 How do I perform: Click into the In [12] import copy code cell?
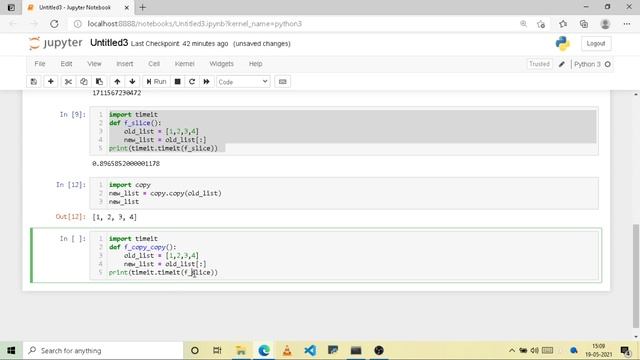pos(344,193)
